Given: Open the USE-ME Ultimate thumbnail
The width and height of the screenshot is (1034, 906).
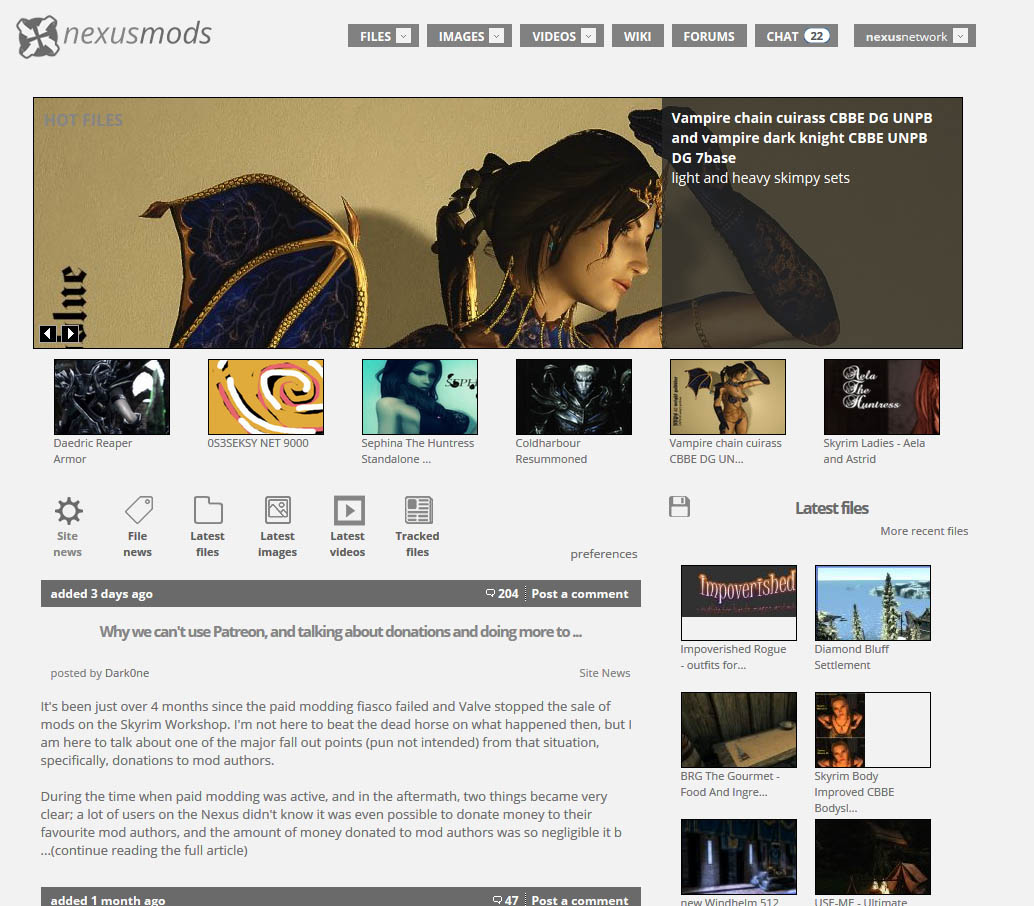Looking at the screenshot, I should tap(873, 857).
